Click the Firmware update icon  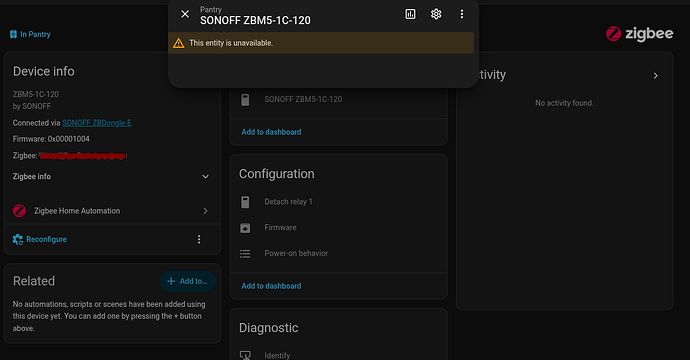[x=245, y=228]
